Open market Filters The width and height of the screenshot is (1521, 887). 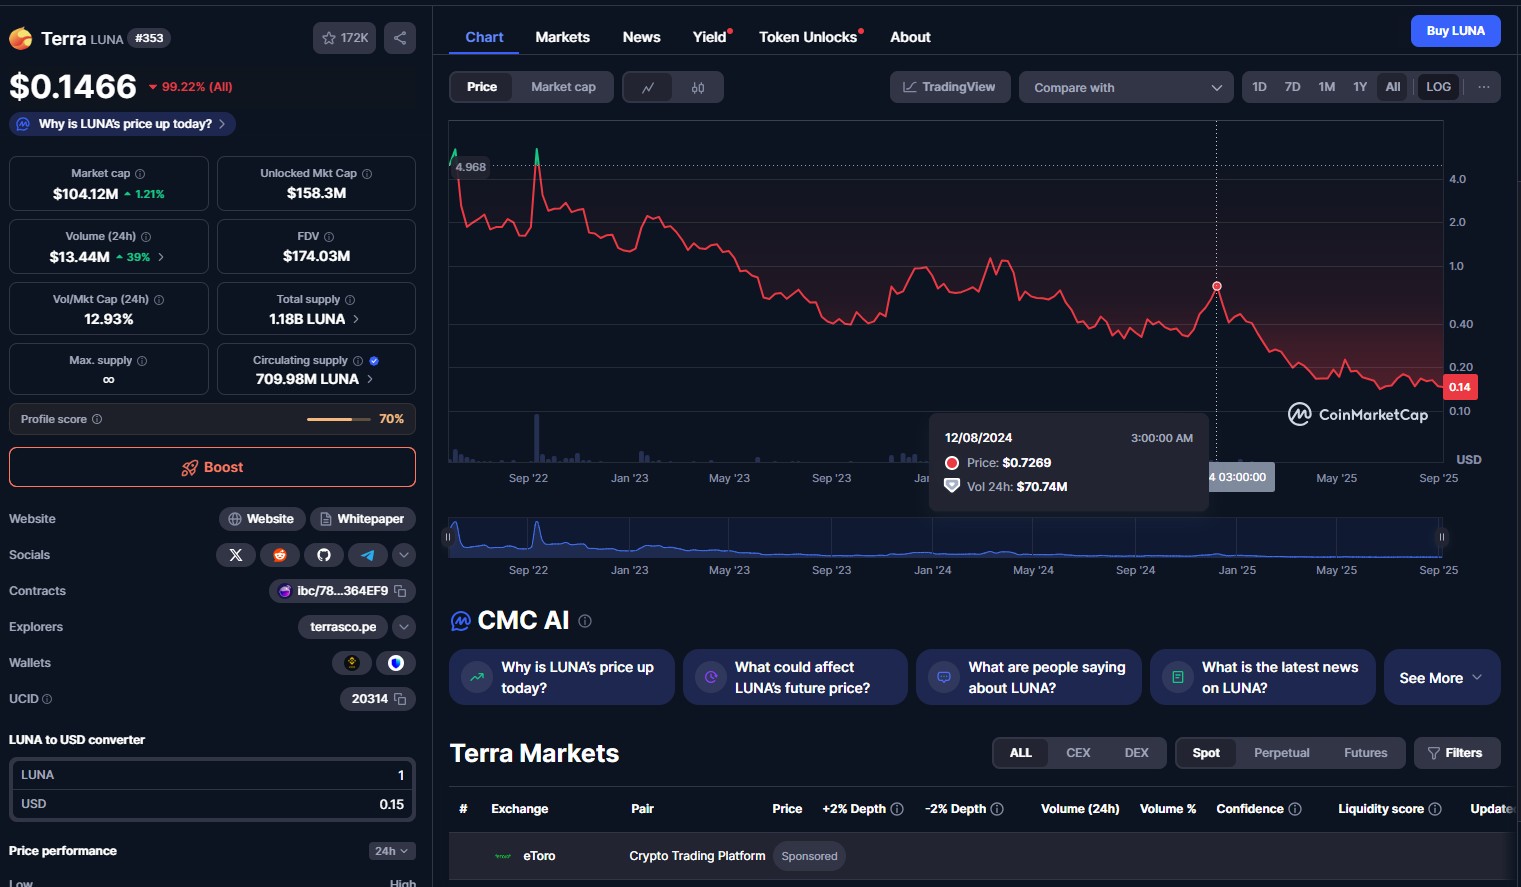[x=1457, y=753]
